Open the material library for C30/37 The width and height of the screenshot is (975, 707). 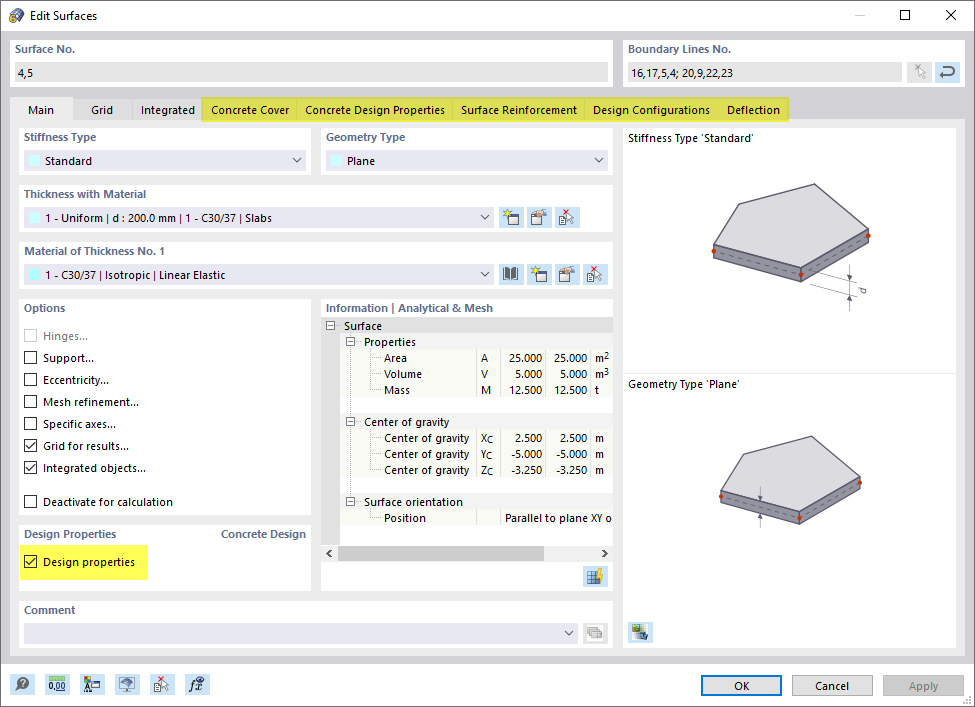pyautogui.click(x=511, y=274)
